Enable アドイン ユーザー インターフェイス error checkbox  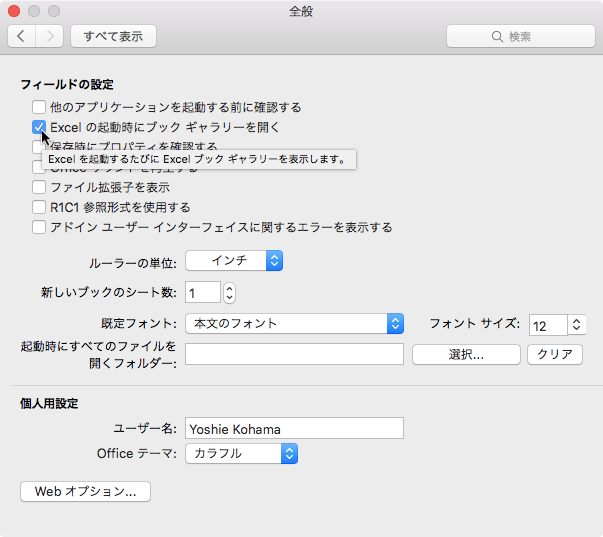39,227
